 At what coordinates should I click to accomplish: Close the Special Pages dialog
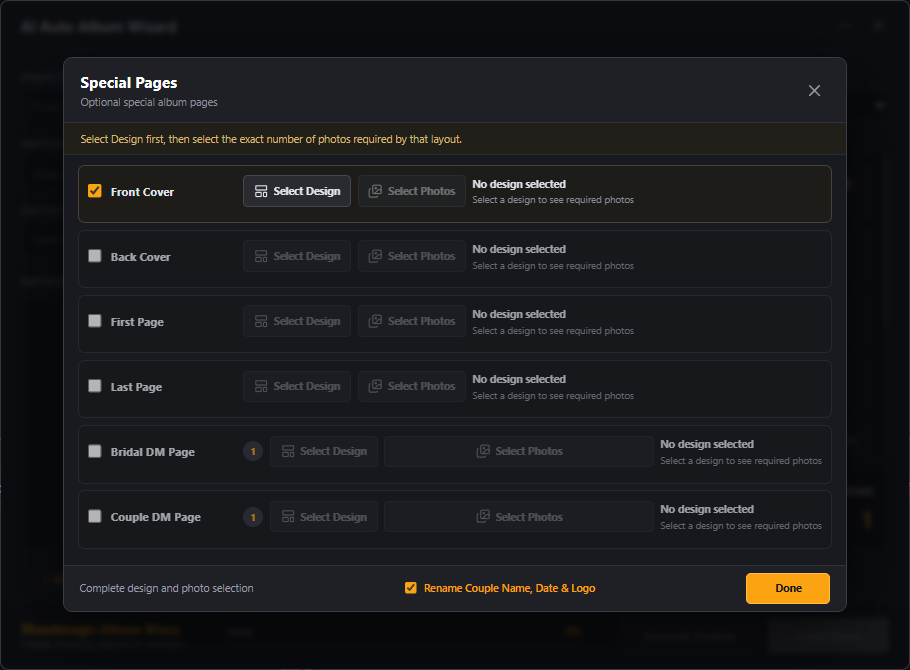(814, 91)
